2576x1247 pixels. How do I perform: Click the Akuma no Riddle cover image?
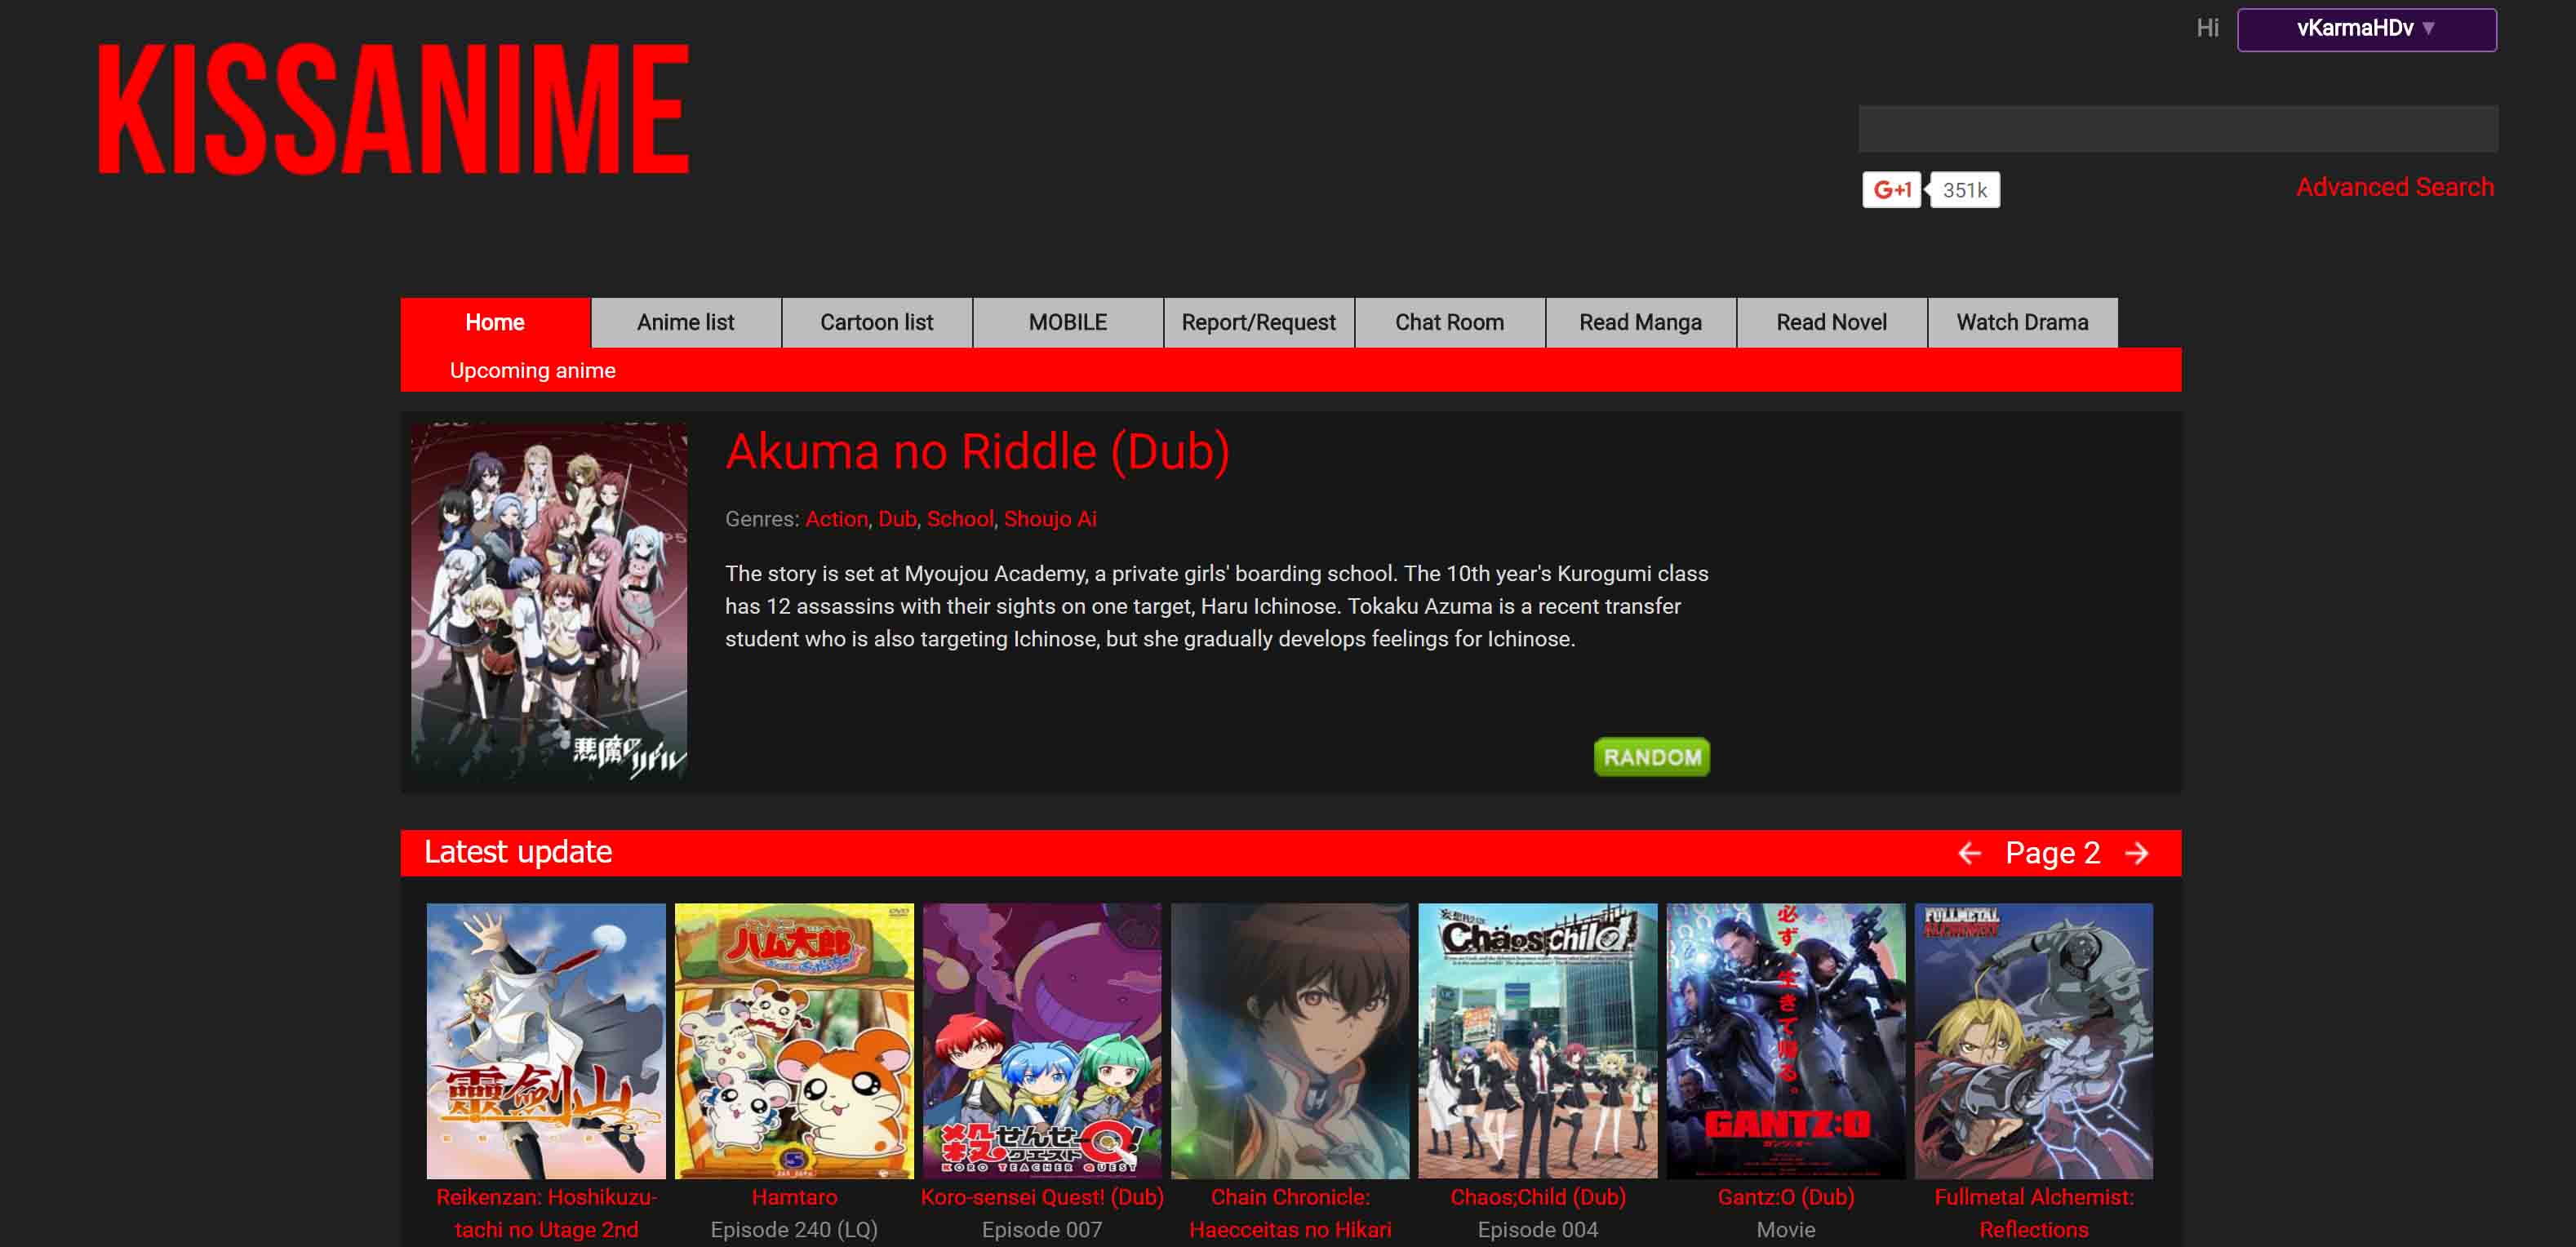click(x=549, y=602)
